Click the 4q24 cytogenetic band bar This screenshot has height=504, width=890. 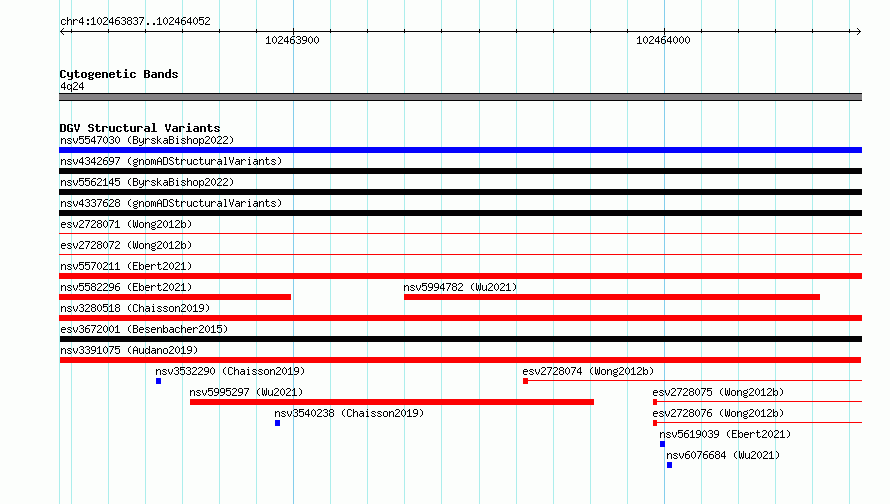(460, 97)
